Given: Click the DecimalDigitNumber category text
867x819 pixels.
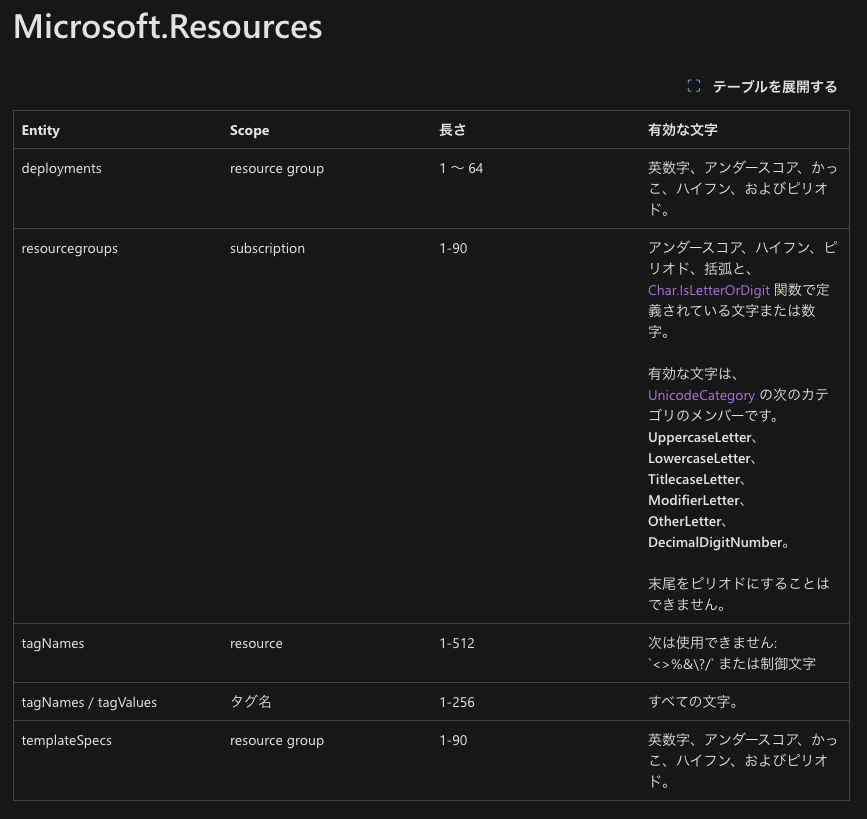Looking at the screenshot, I should (715, 542).
